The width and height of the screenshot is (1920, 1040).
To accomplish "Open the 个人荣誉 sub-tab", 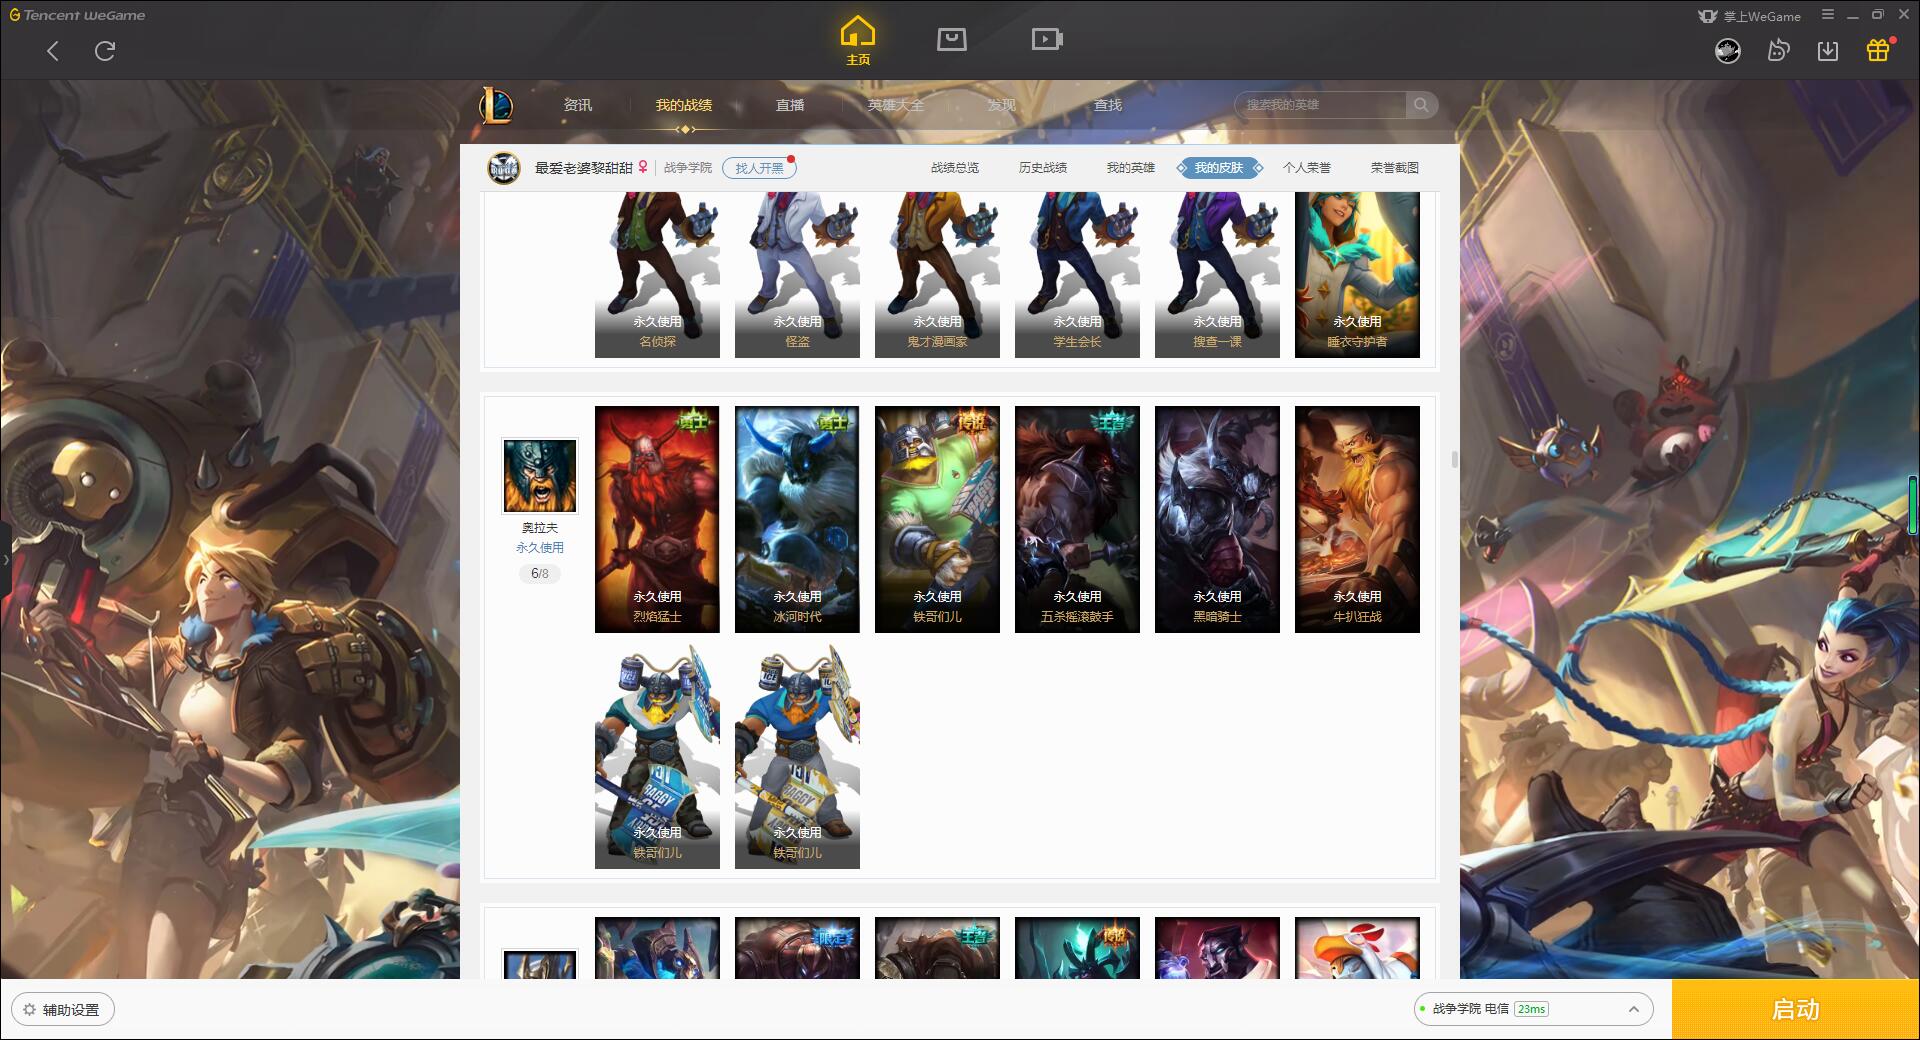I will [1307, 168].
